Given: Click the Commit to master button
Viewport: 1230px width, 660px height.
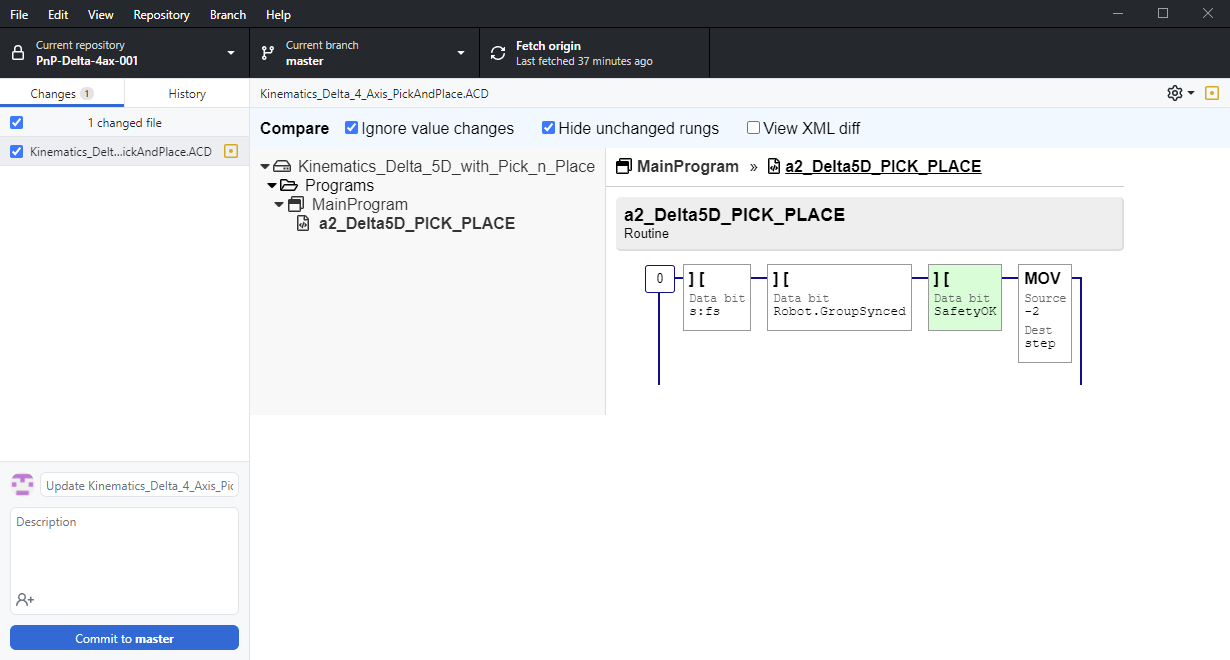Looking at the screenshot, I should [123, 637].
